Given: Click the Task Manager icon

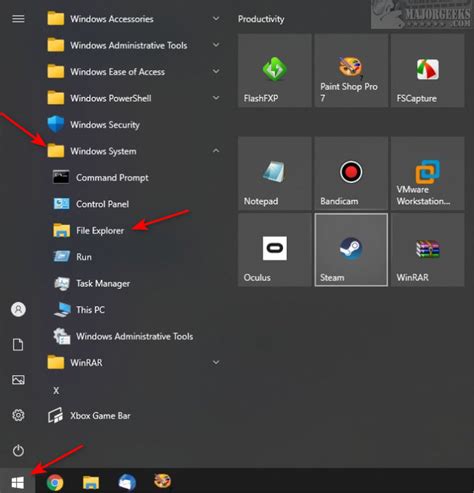Looking at the screenshot, I should pyautogui.click(x=62, y=283).
